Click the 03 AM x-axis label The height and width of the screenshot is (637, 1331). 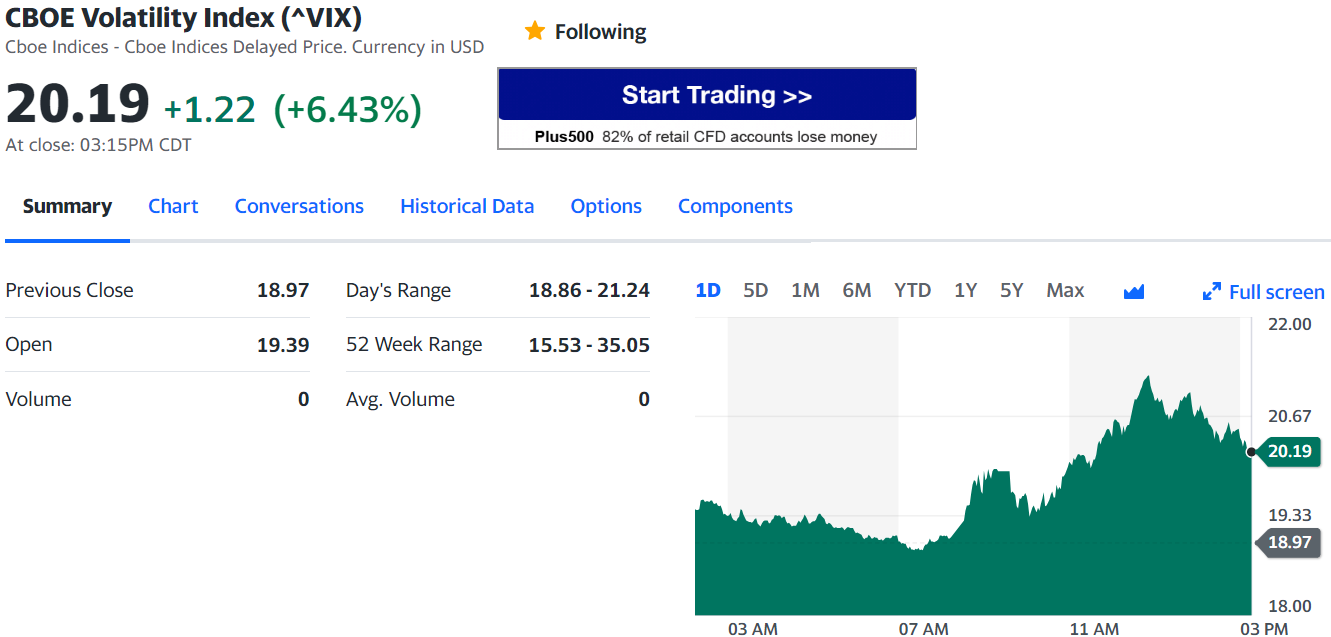(x=753, y=629)
